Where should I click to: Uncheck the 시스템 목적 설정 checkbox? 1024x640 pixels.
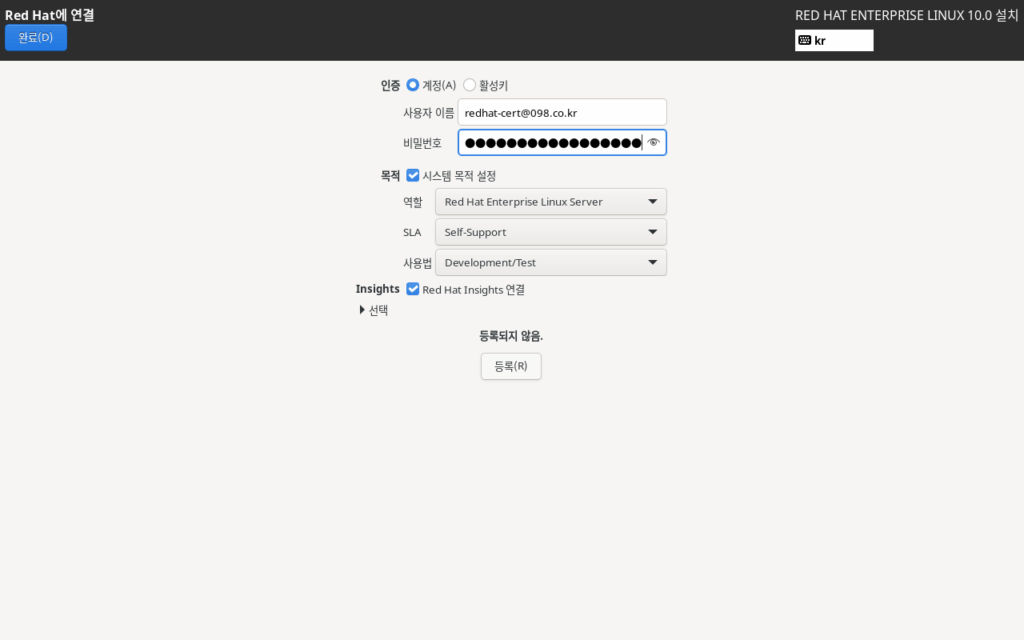tap(413, 176)
